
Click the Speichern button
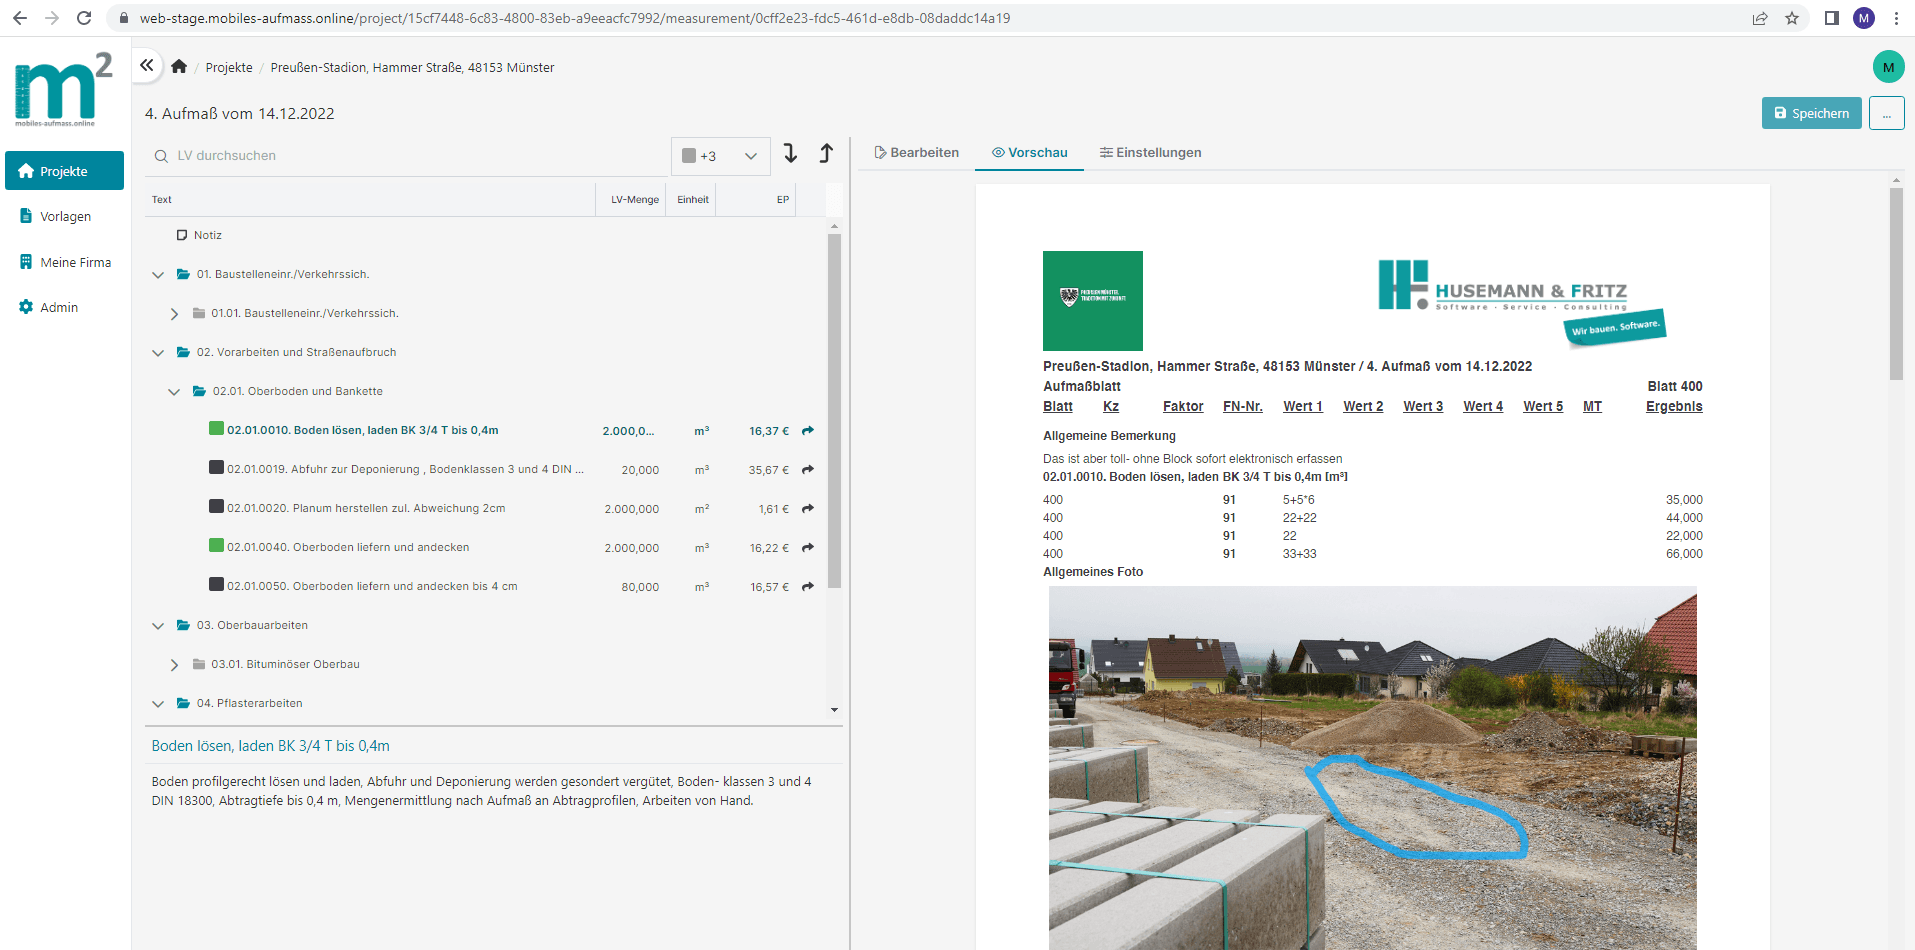pyautogui.click(x=1811, y=114)
